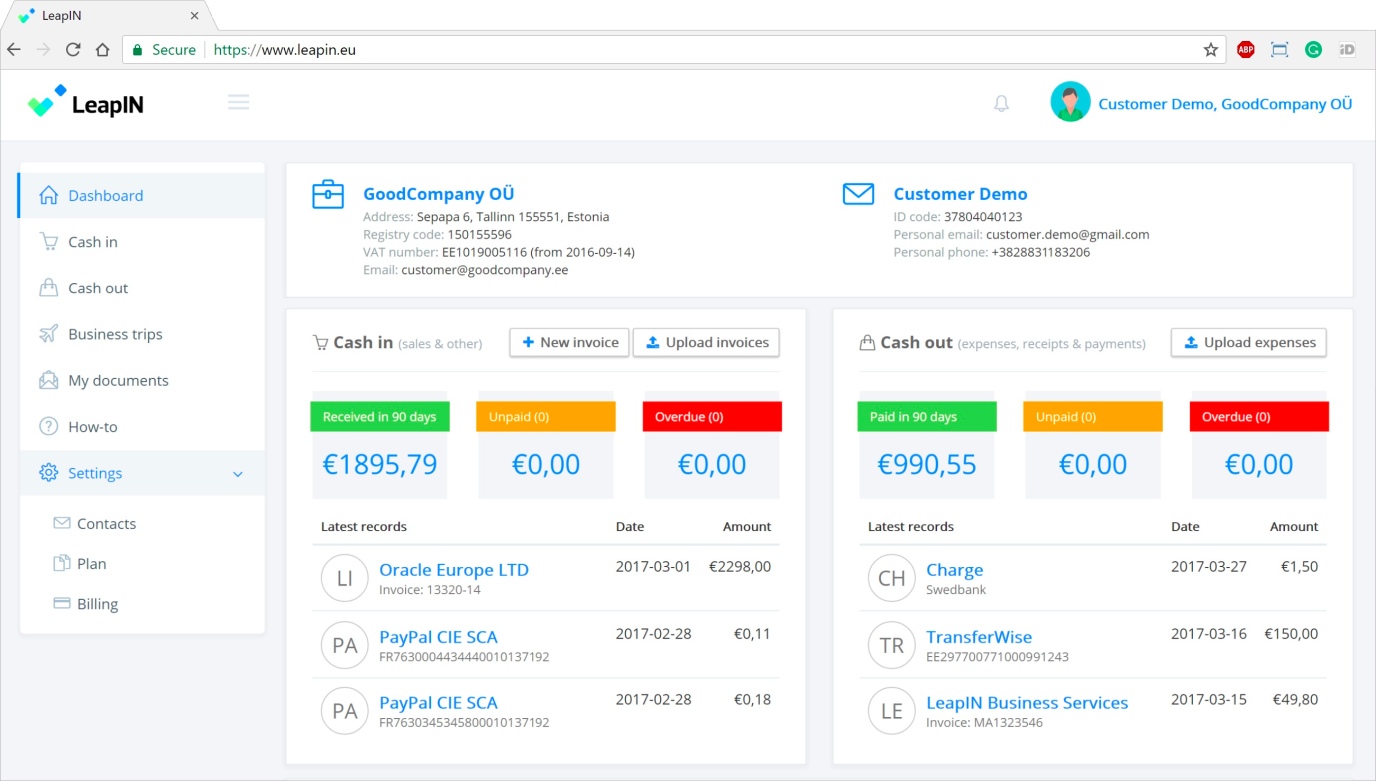Open the How-to page

tap(142, 426)
